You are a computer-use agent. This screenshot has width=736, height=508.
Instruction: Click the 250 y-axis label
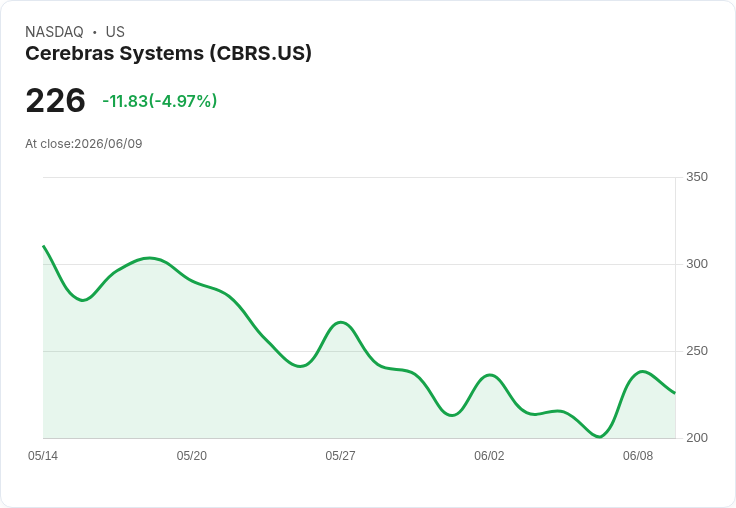tap(697, 351)
